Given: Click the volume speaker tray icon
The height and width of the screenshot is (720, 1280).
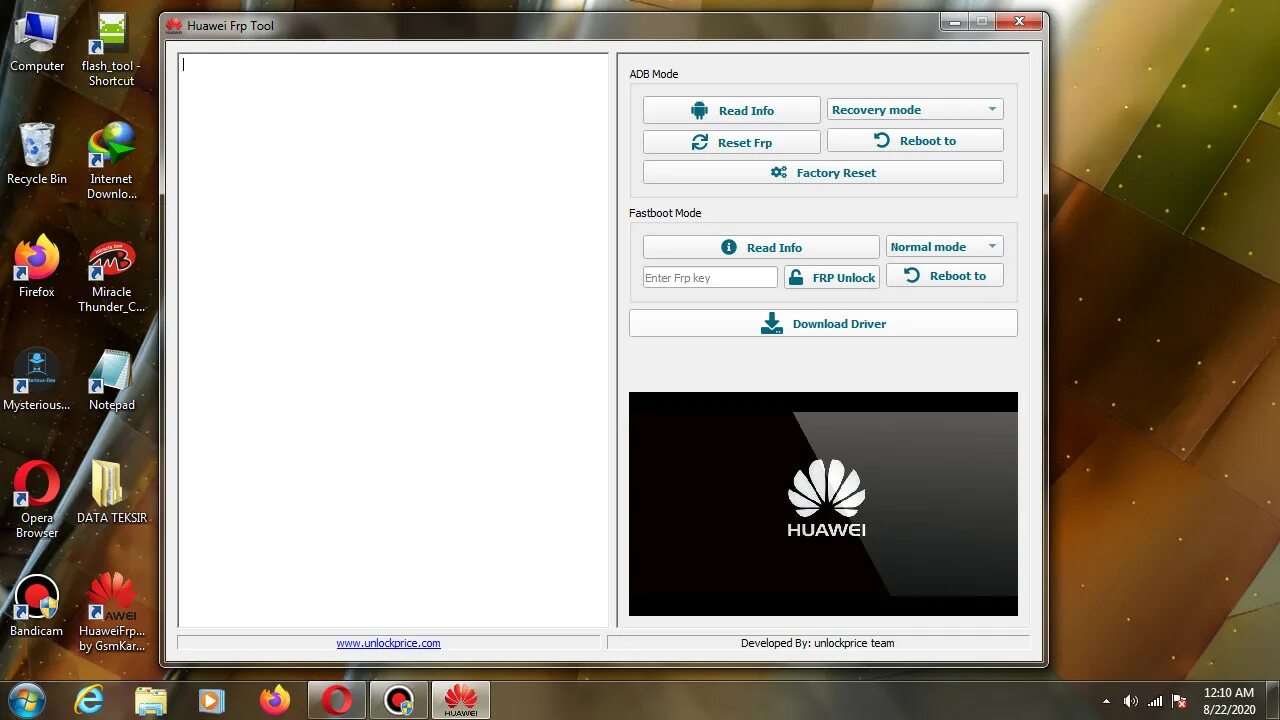Looking at the screenshot, I should click(x=1131, y=701).
